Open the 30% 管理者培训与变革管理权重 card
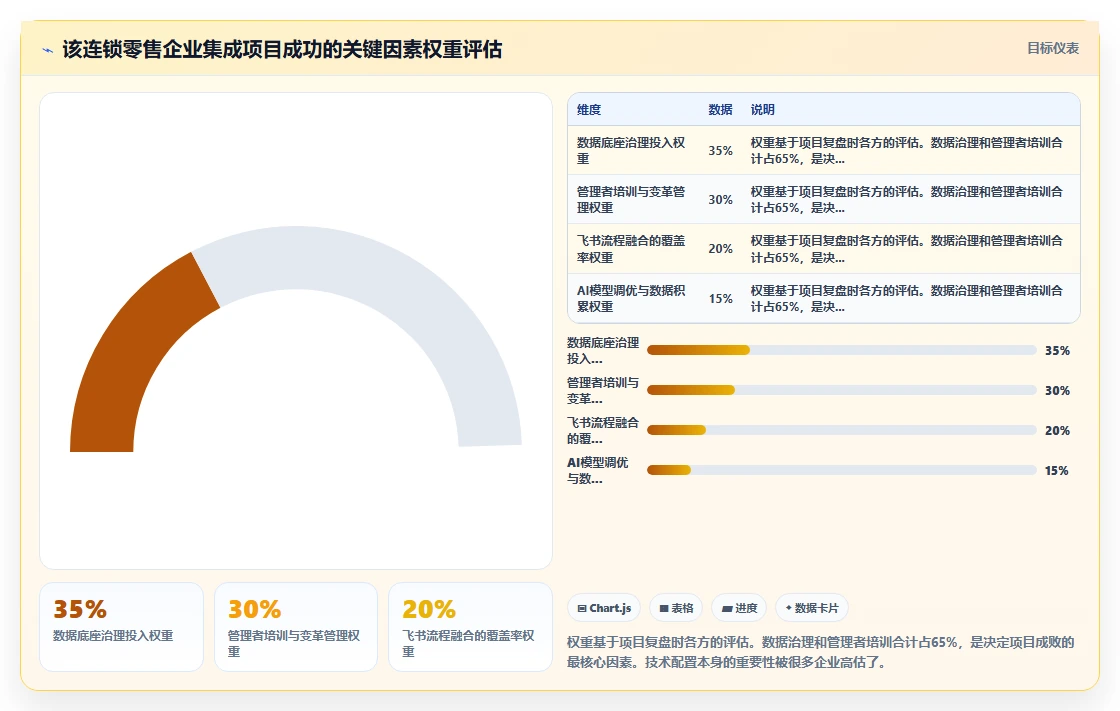Image resolution: width=1120 pixels, height=711 pixels. click(296, 627)
